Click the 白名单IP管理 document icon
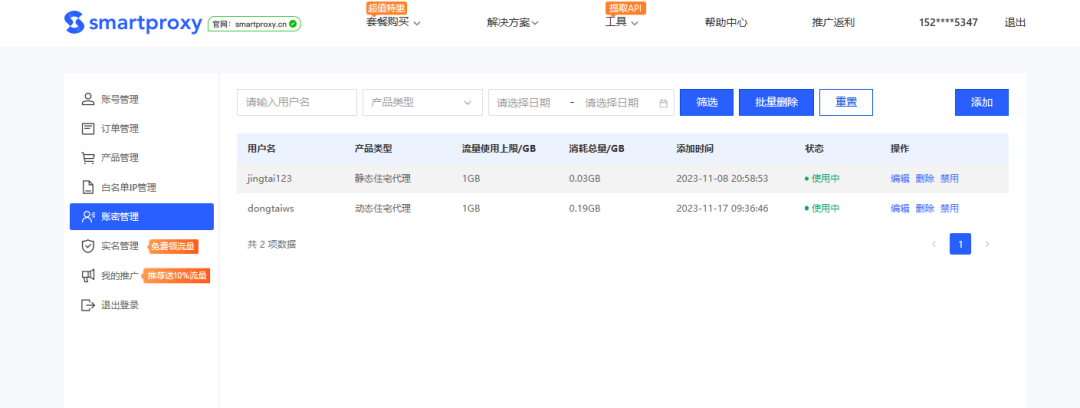This screenshot has width=1080, height=408. [x=87, y=187]
